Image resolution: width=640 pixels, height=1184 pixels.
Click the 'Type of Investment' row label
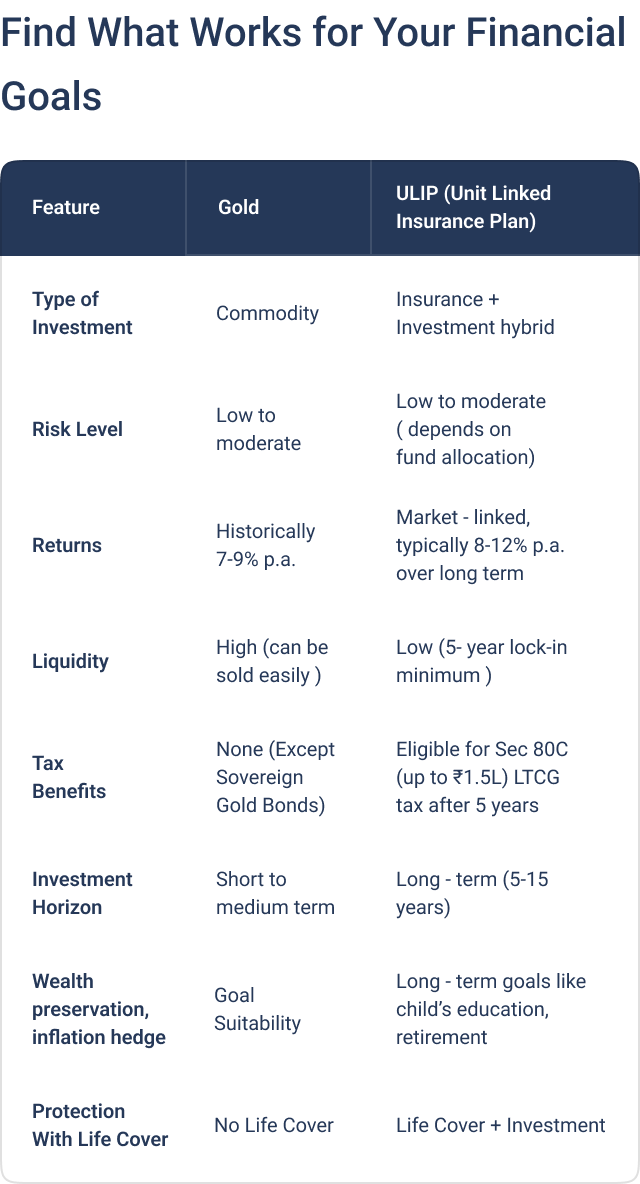pos(82,313)
